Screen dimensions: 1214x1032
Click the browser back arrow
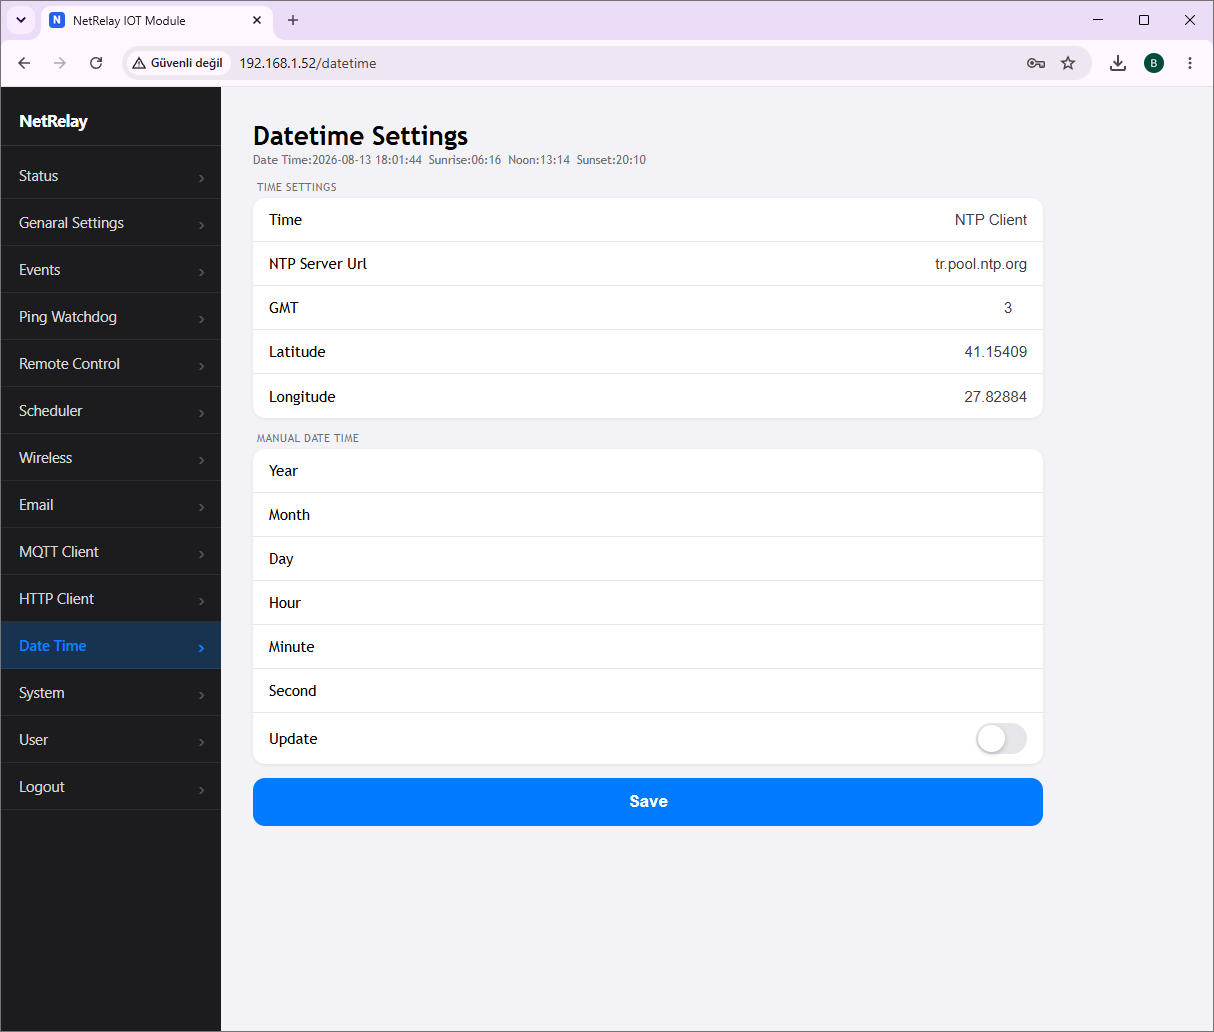[25, 63]
